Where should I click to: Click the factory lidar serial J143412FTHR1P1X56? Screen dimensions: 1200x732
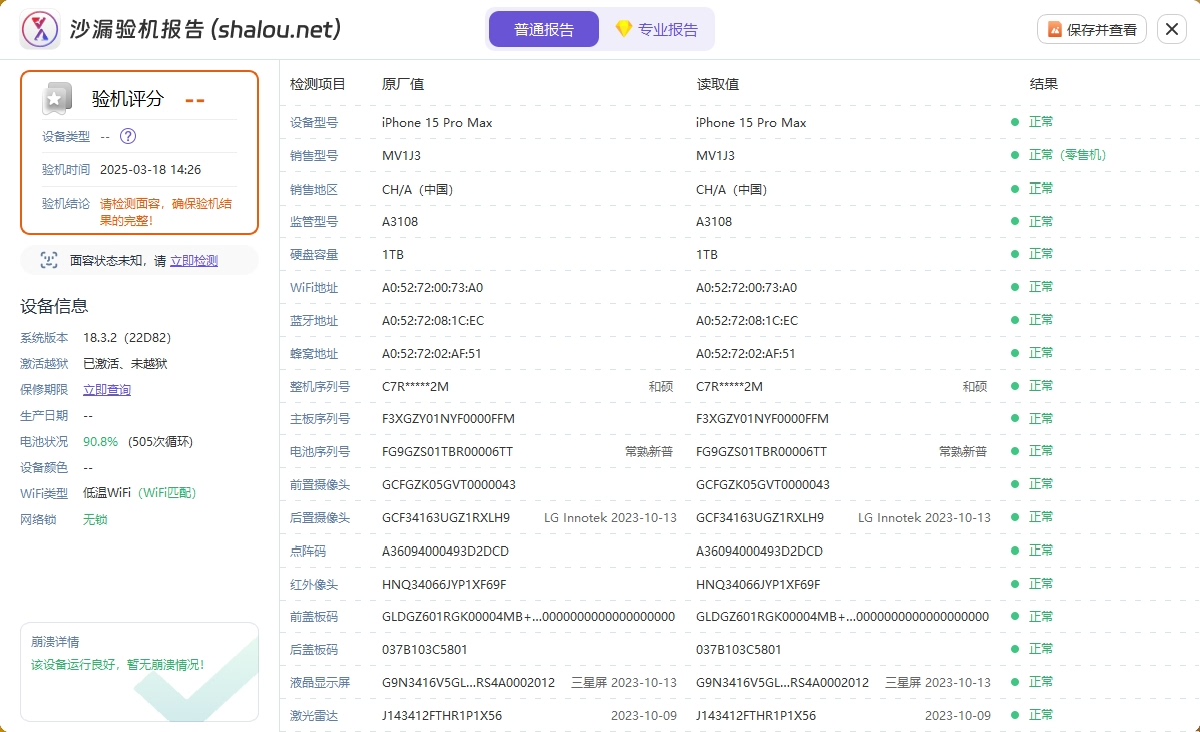pos(442,715)
